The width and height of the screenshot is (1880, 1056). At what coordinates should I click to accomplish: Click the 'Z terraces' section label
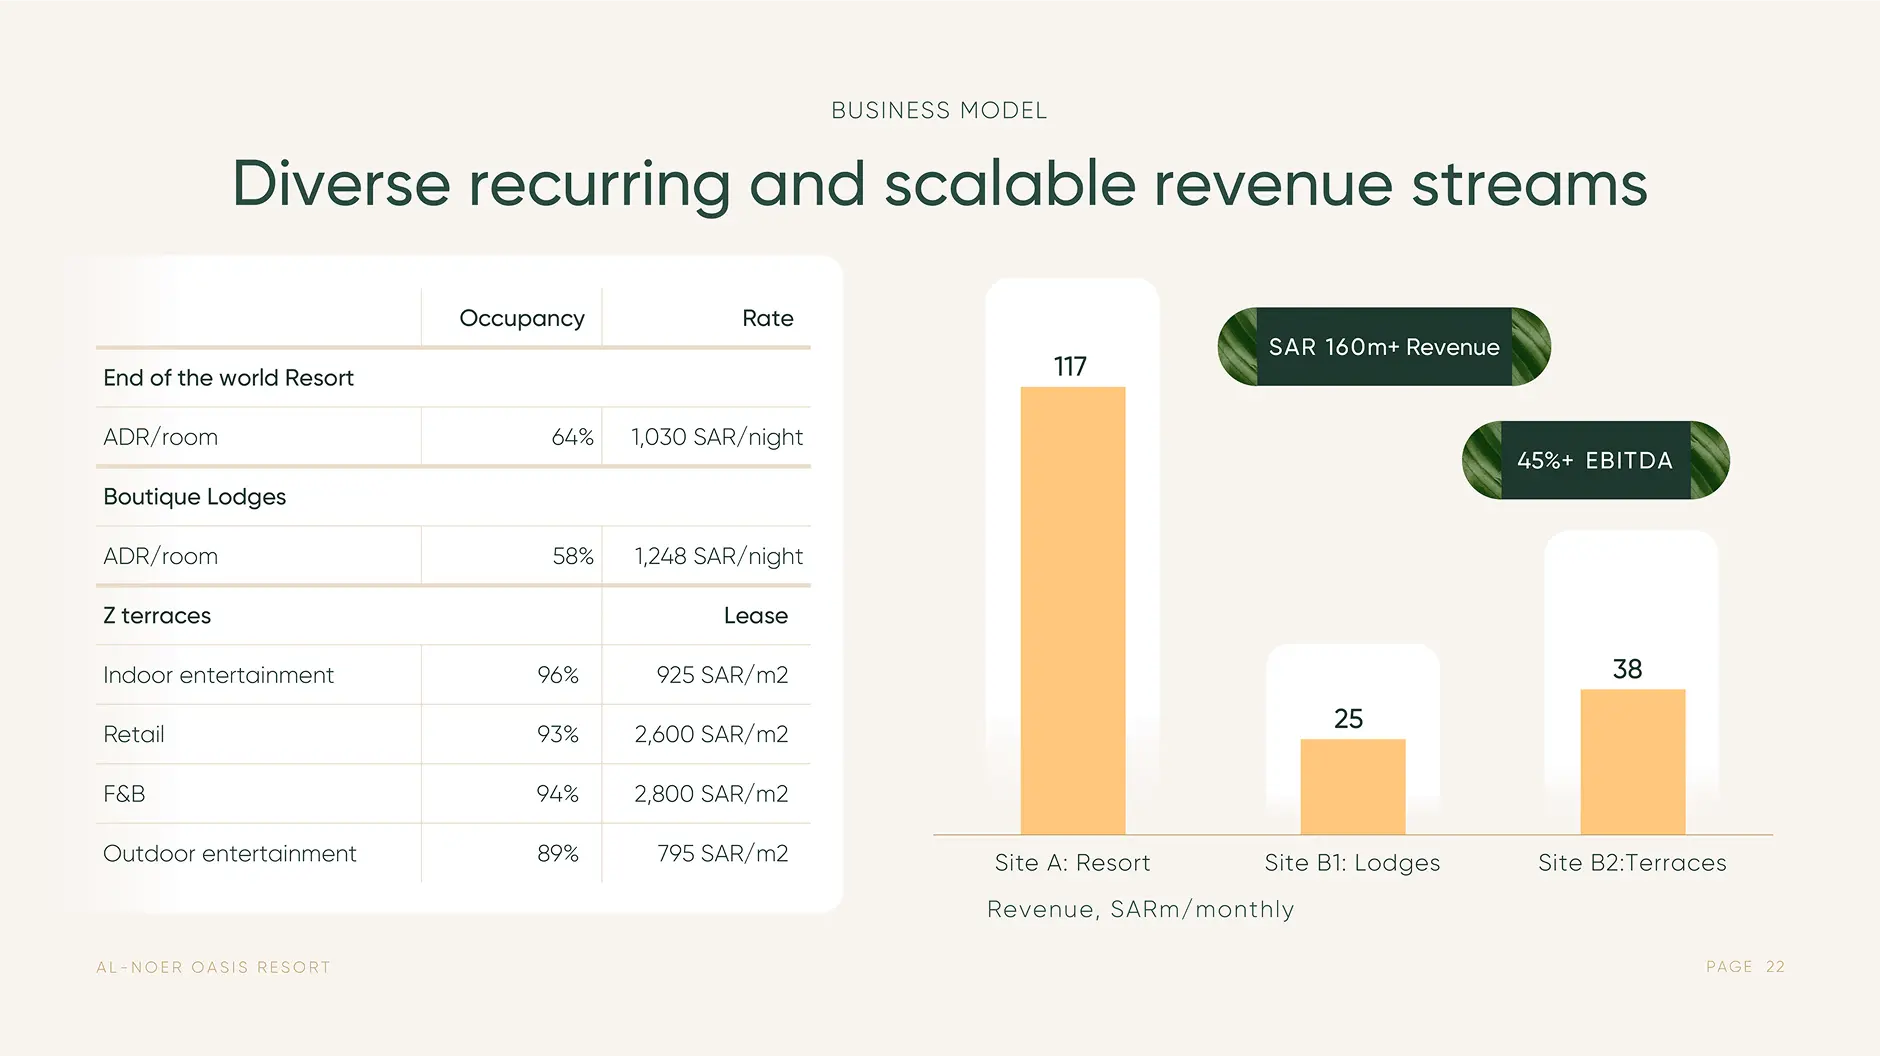pyautogui.click(x=157, y=616)
